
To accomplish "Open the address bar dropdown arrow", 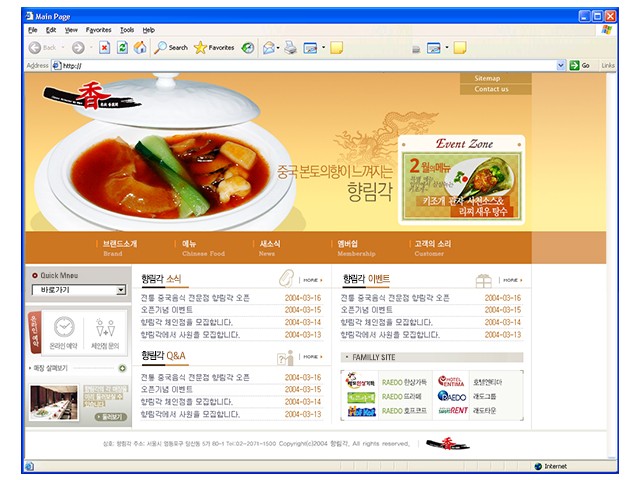I will click(561, 65).
